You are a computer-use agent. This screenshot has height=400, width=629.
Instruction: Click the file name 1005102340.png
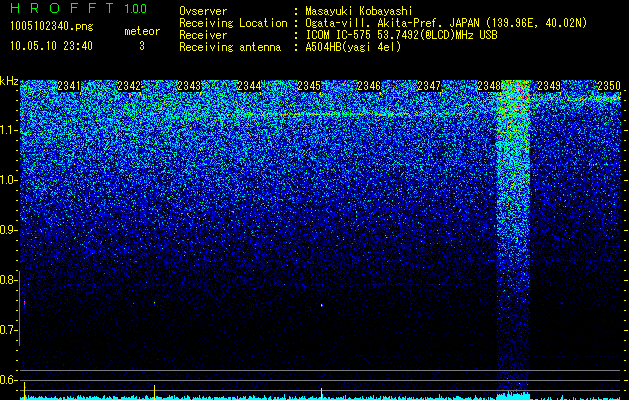52,27
